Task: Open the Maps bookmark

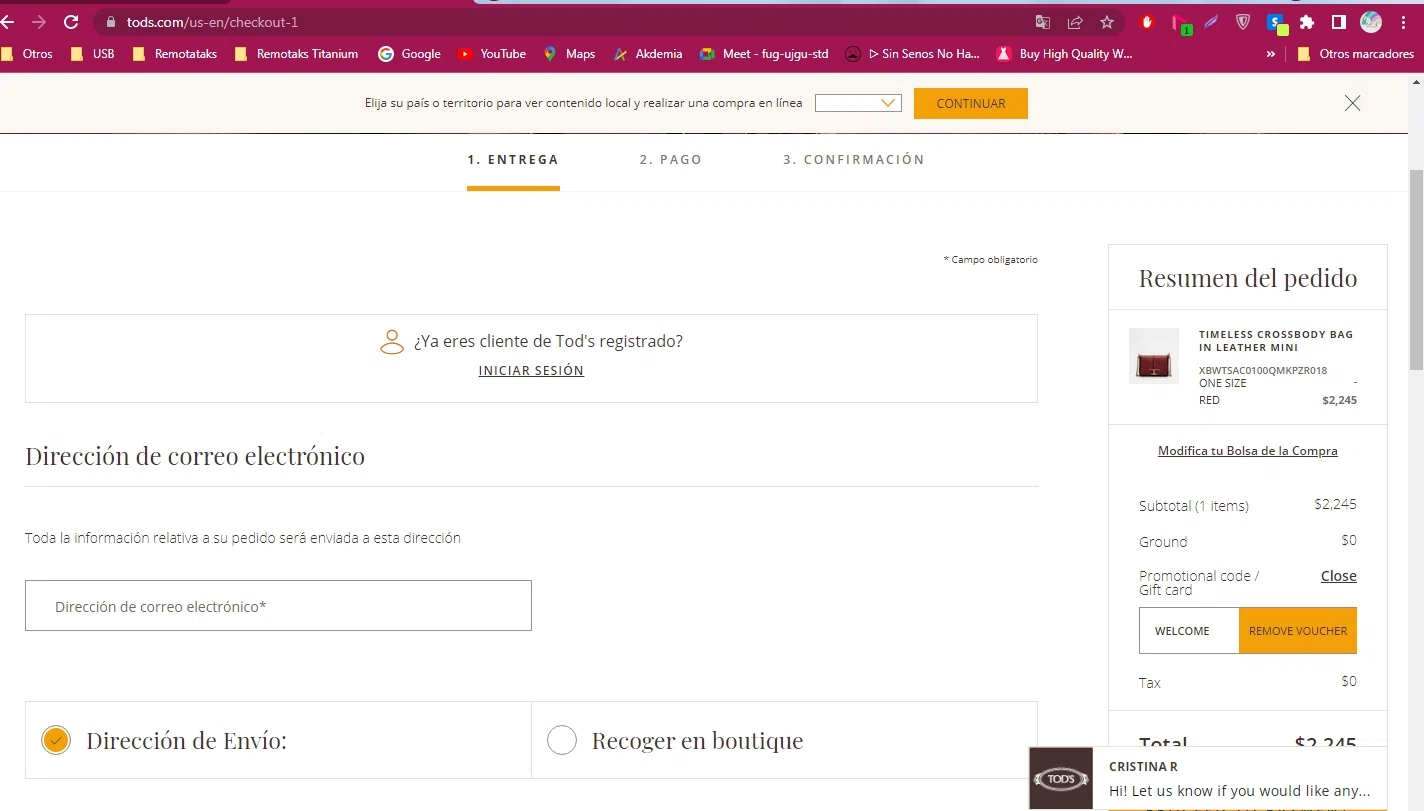Action: point(569,54)
